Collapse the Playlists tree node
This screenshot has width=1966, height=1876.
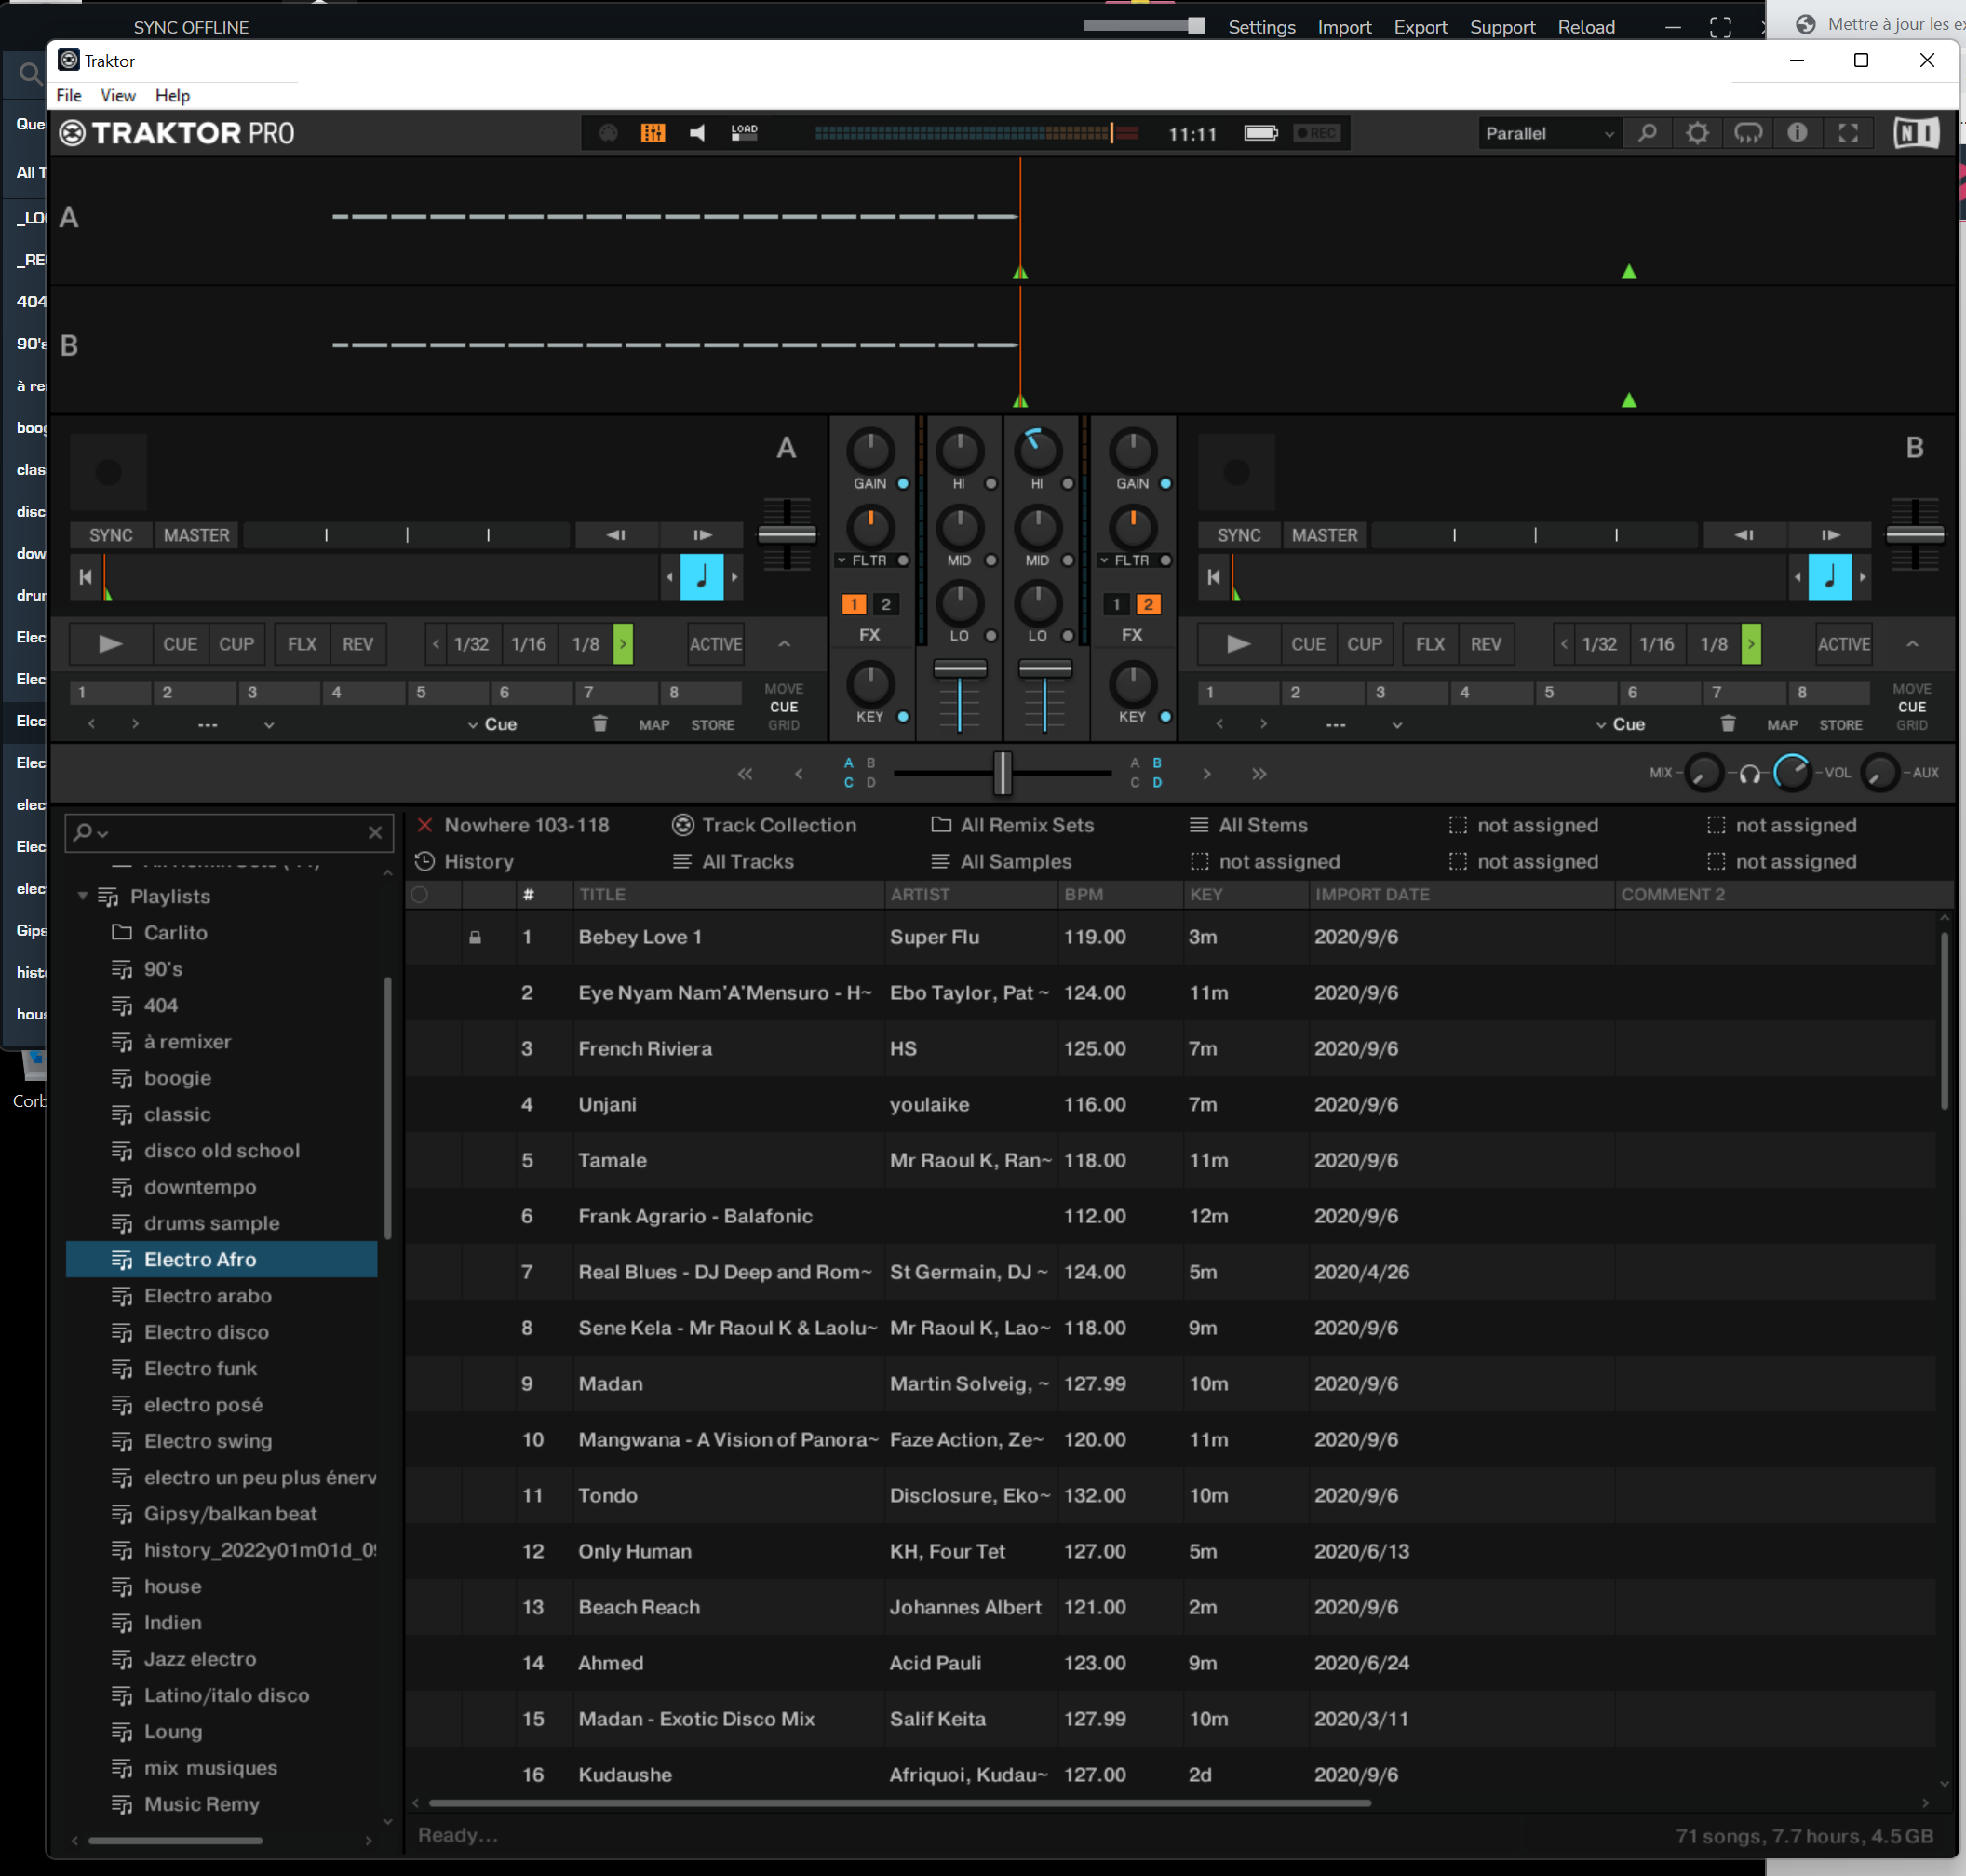pyautogui.click(x=83, y=896)
